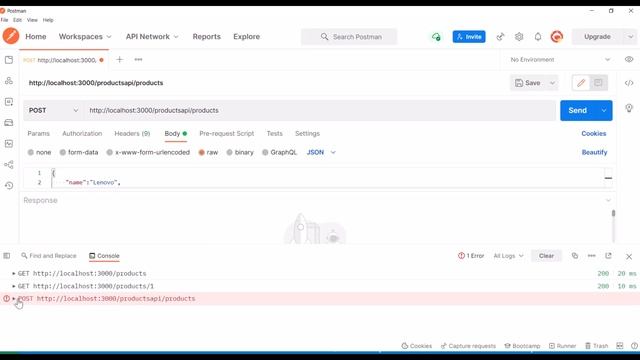Pop out the console to a new window
The image size is (640, 360).
[x=608, y=256]
